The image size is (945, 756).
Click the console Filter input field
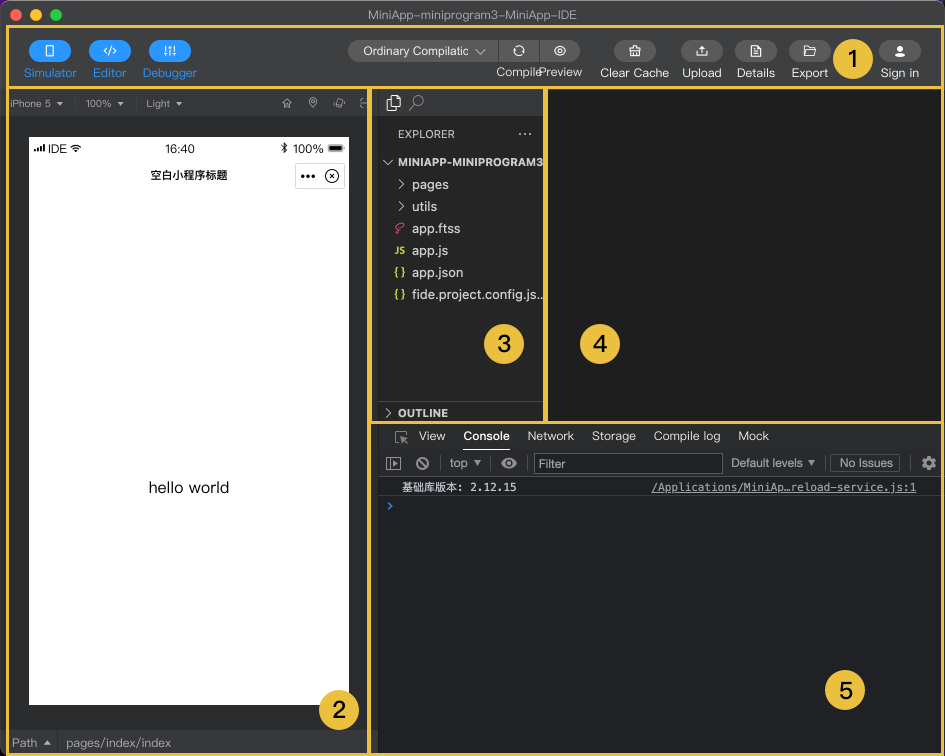point(628,463)
